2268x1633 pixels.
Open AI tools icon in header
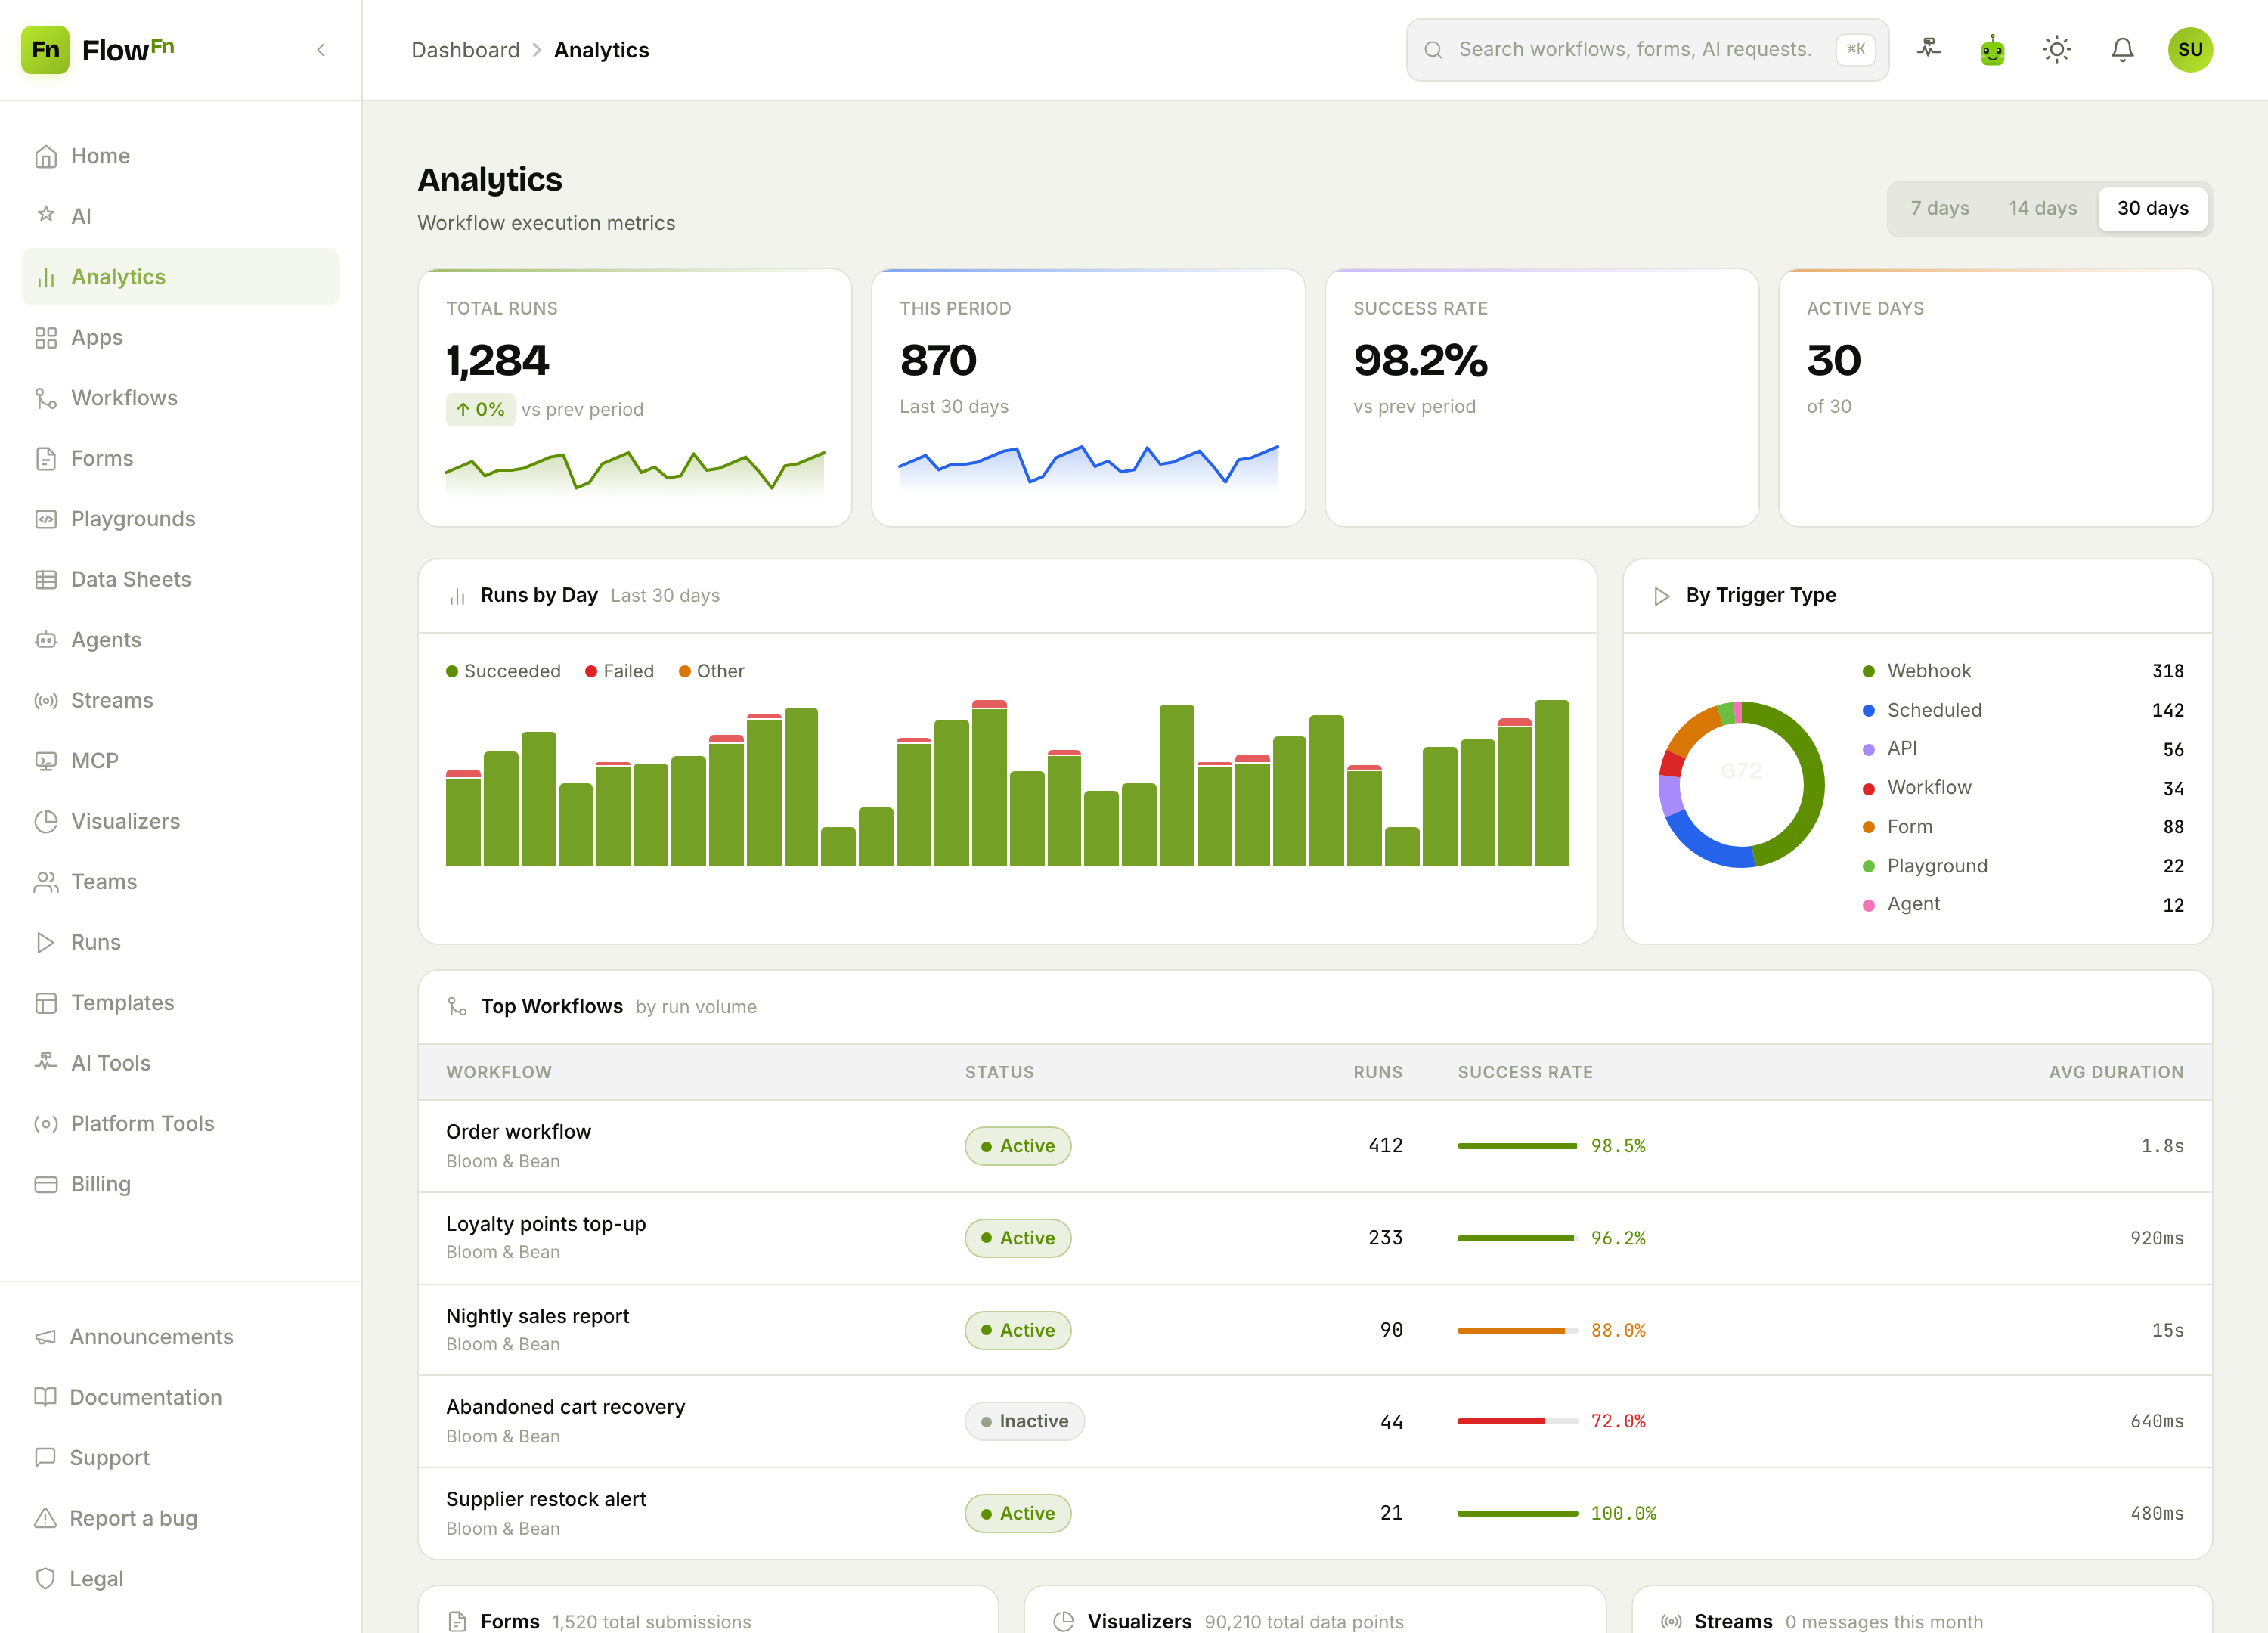(1929, 49)
